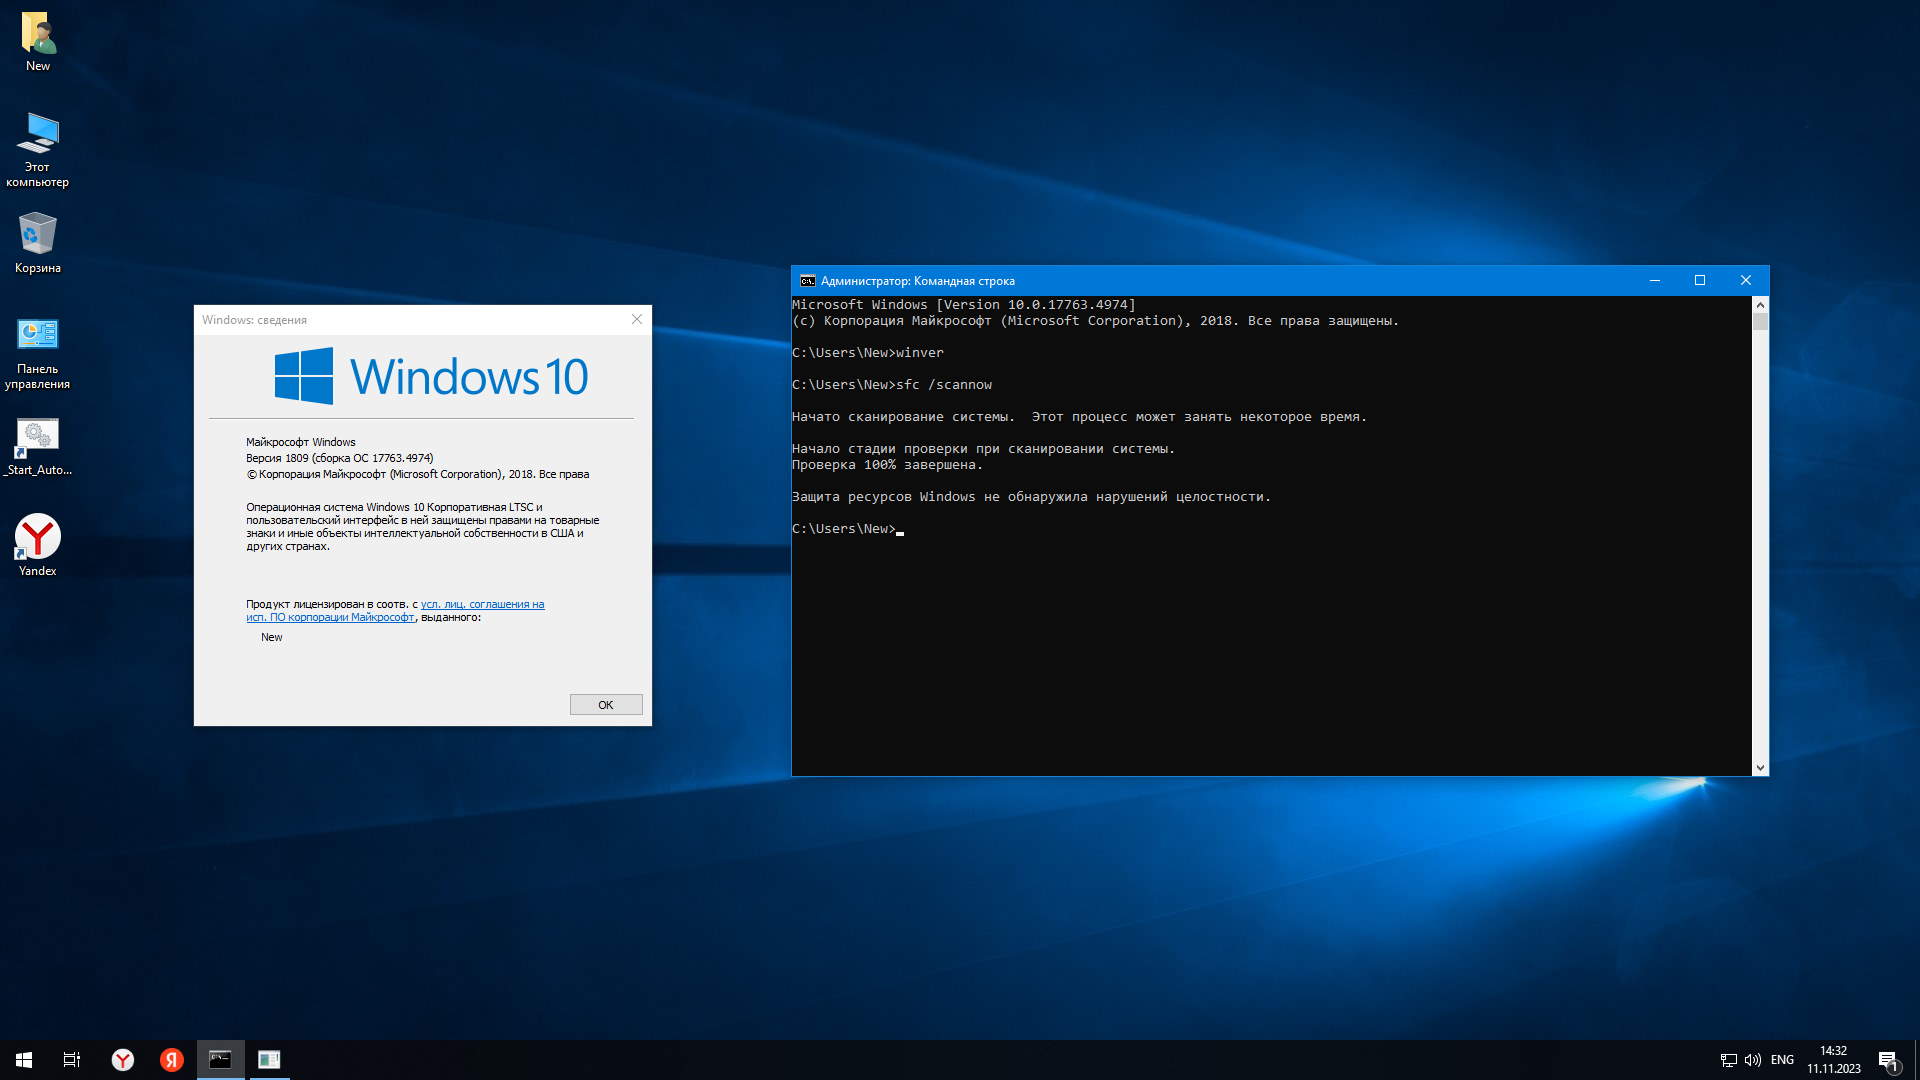Screen dimensions: 1920x1080
Task: Click the Windows Start button
Action: (24, 1060)
